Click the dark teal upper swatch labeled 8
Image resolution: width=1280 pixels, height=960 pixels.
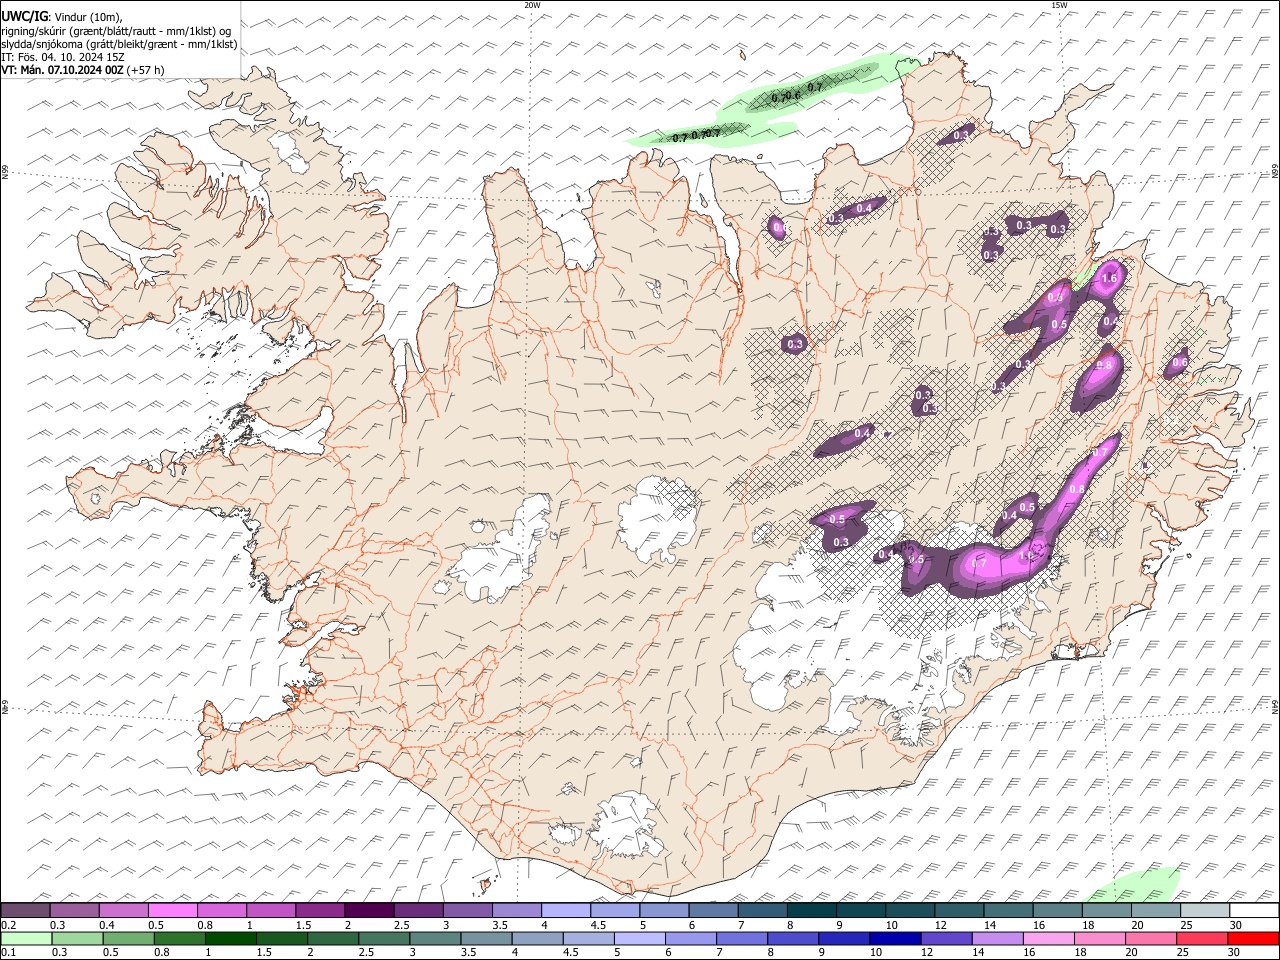click(812, 910)
